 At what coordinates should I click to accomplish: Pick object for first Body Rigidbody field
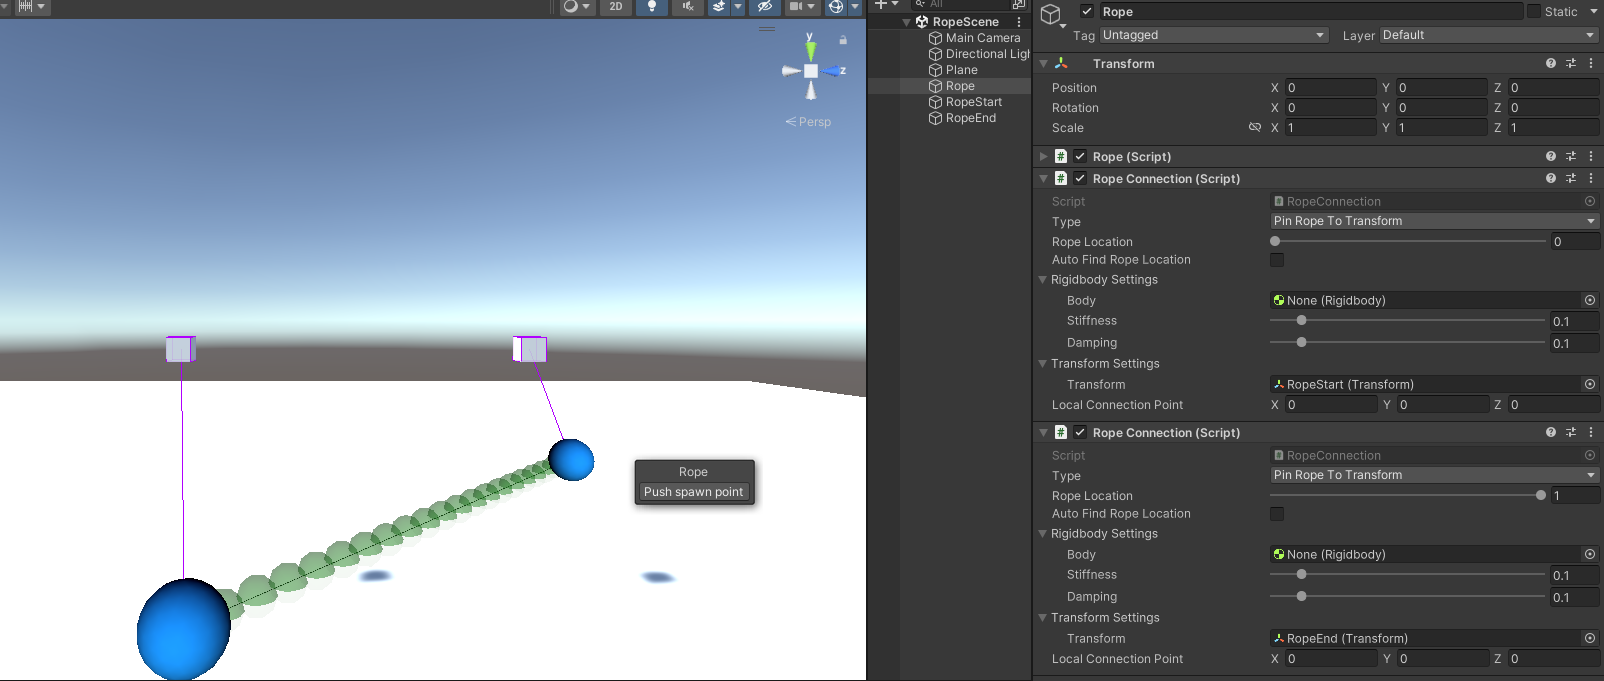coord(1590,300)
